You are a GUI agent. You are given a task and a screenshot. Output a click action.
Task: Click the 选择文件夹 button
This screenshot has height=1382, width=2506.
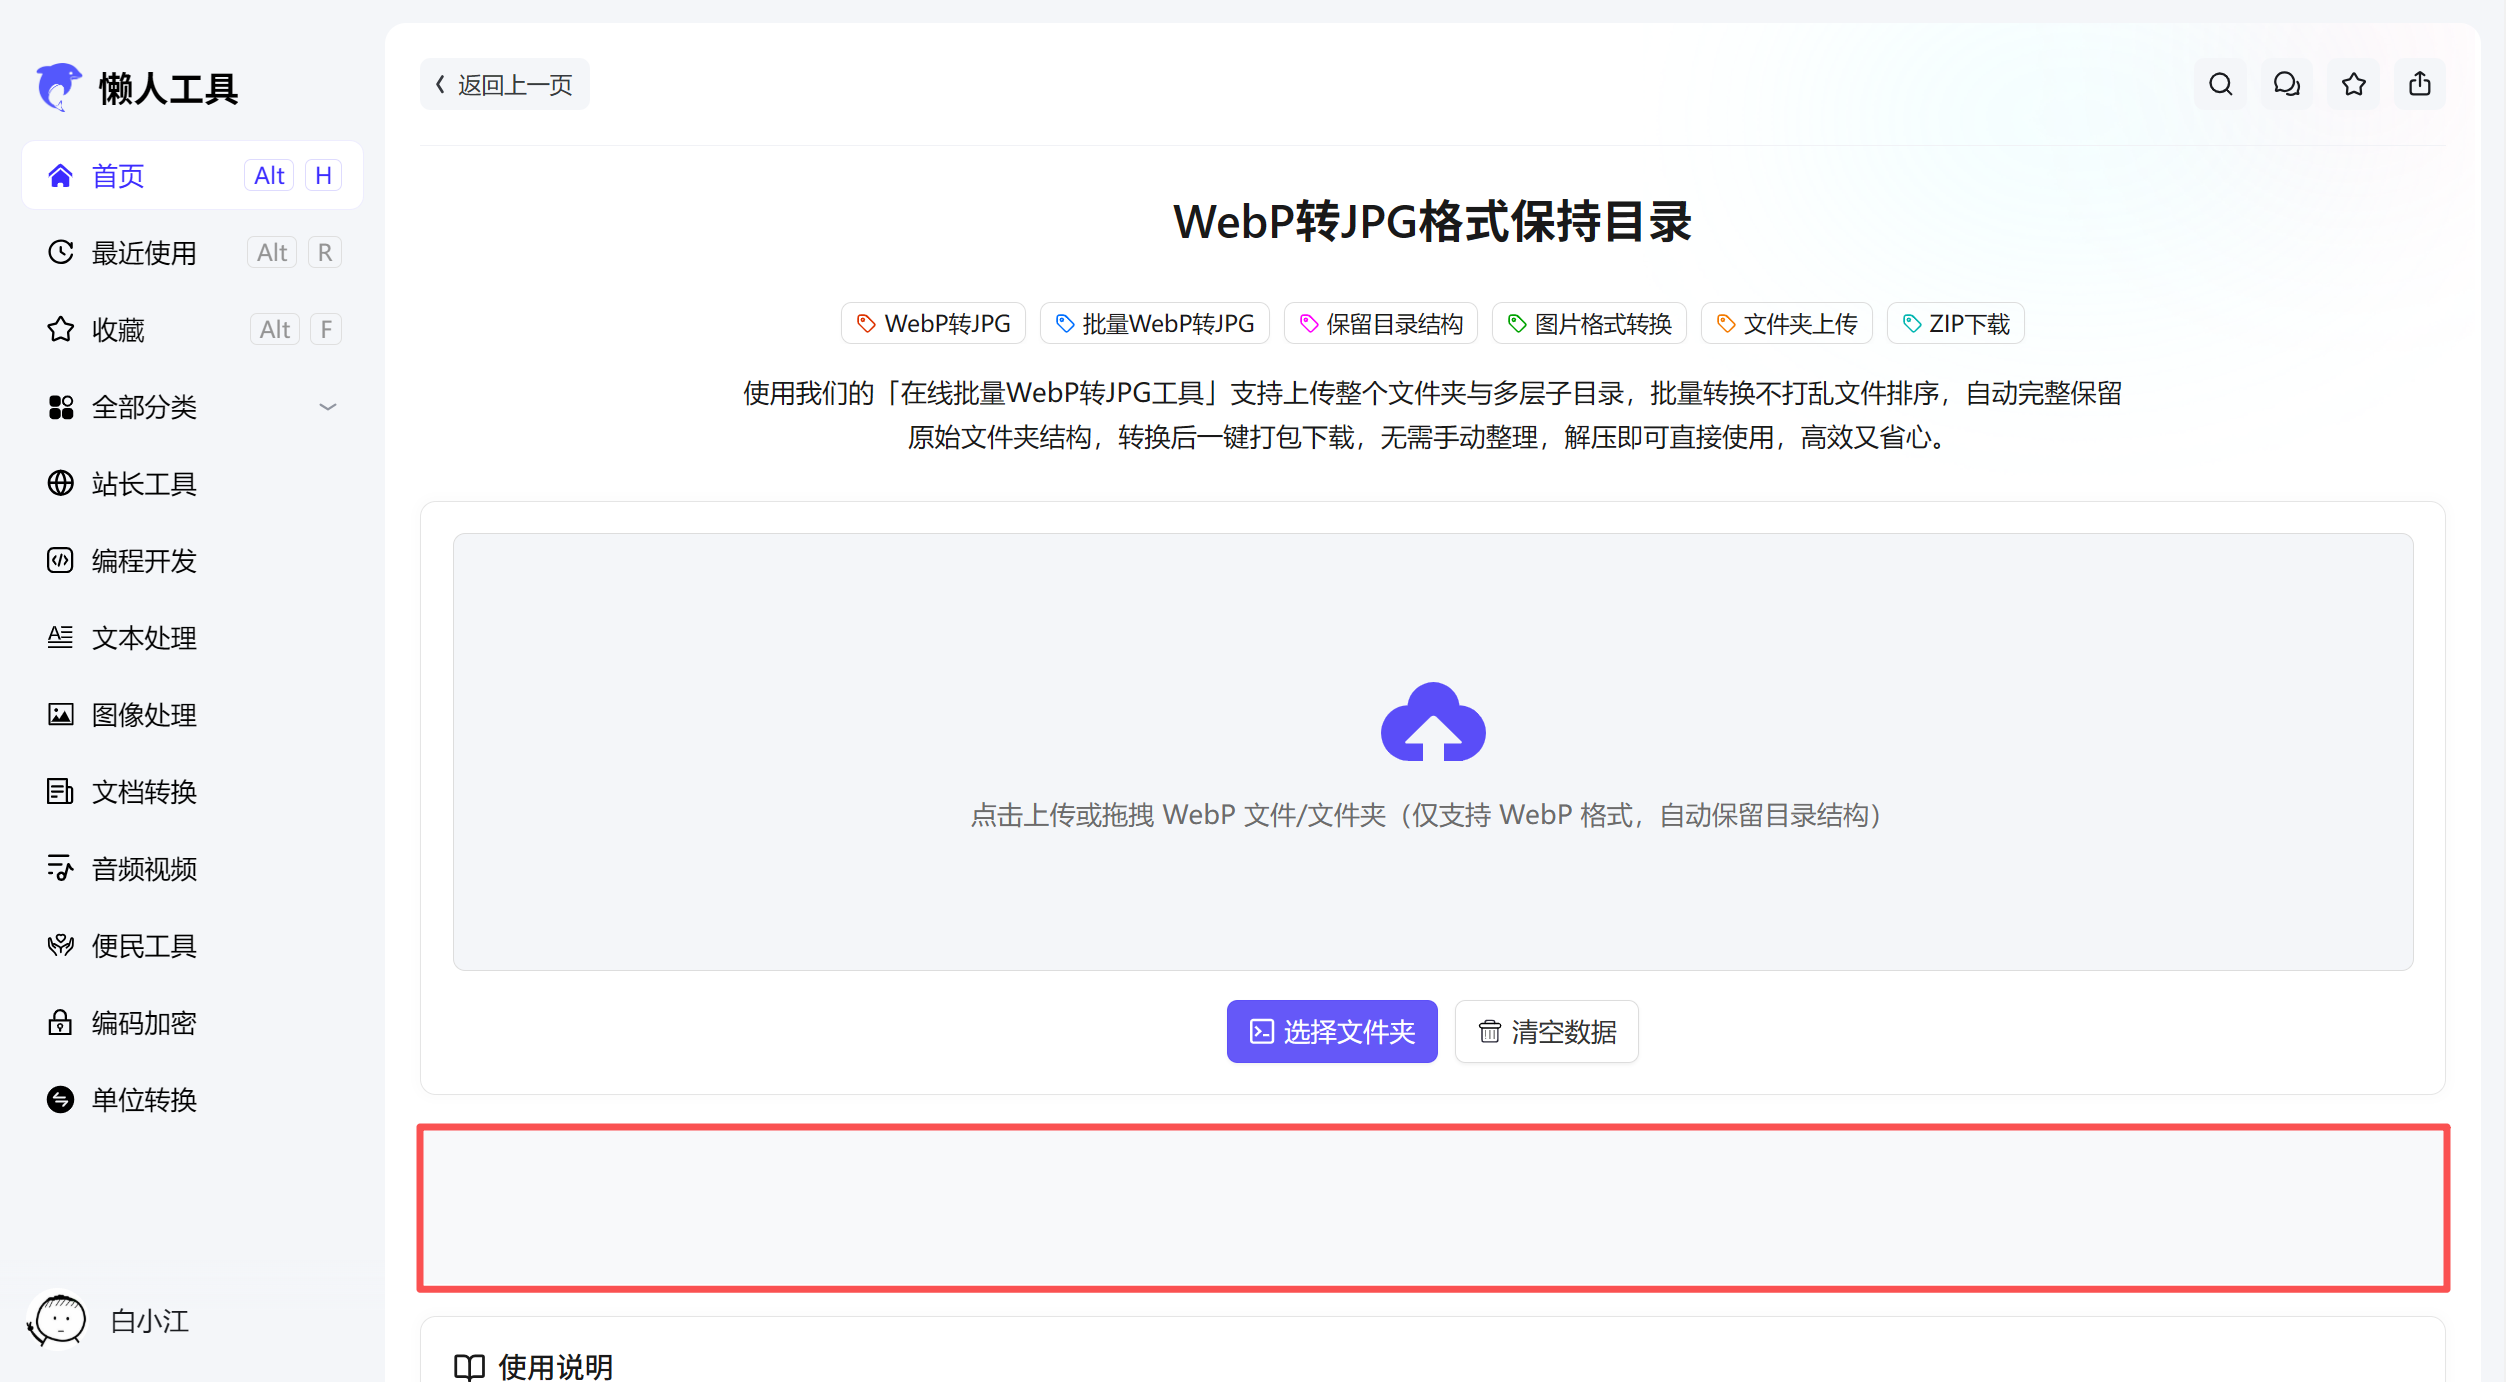coord(1331,1031)
